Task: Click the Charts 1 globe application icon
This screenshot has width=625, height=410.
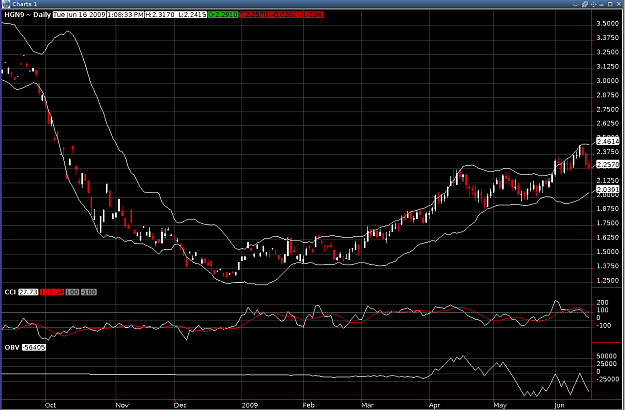Action: click(6, 4)
